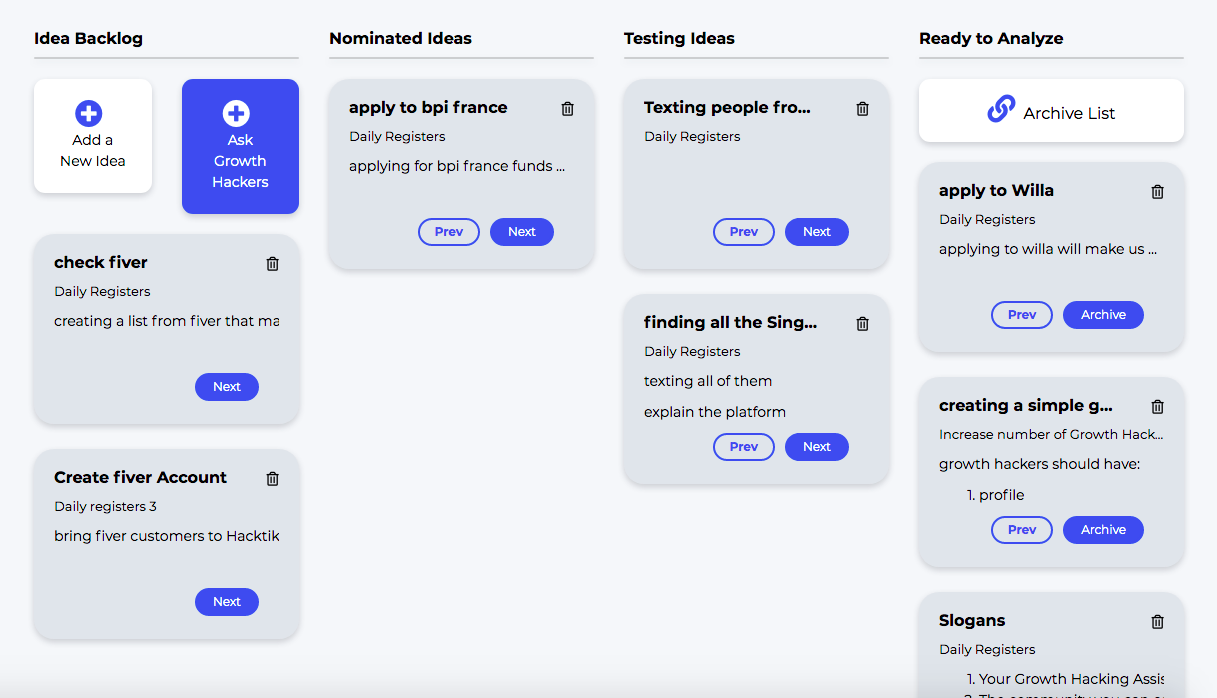
Task: Open the Archive List link
Action: 1051,111
